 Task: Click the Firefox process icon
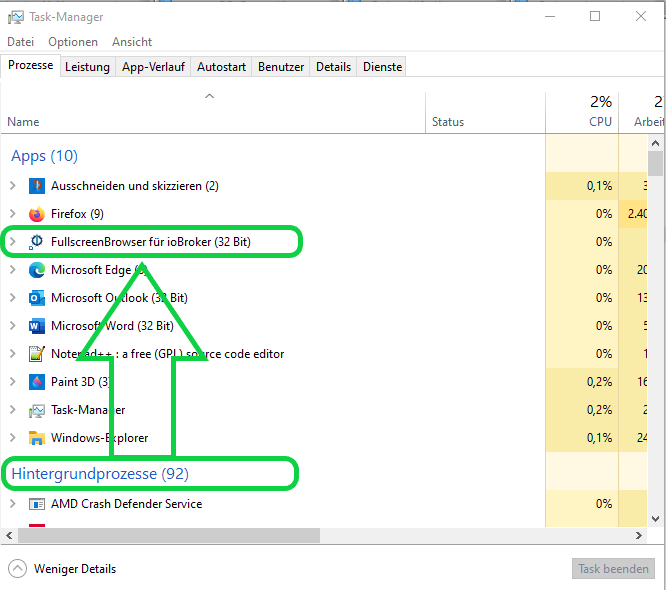(37, 214)
